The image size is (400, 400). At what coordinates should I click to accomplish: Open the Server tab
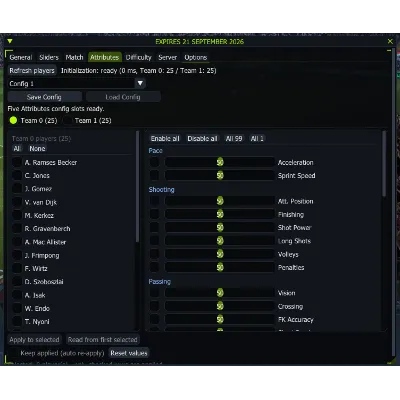[167, 57]
